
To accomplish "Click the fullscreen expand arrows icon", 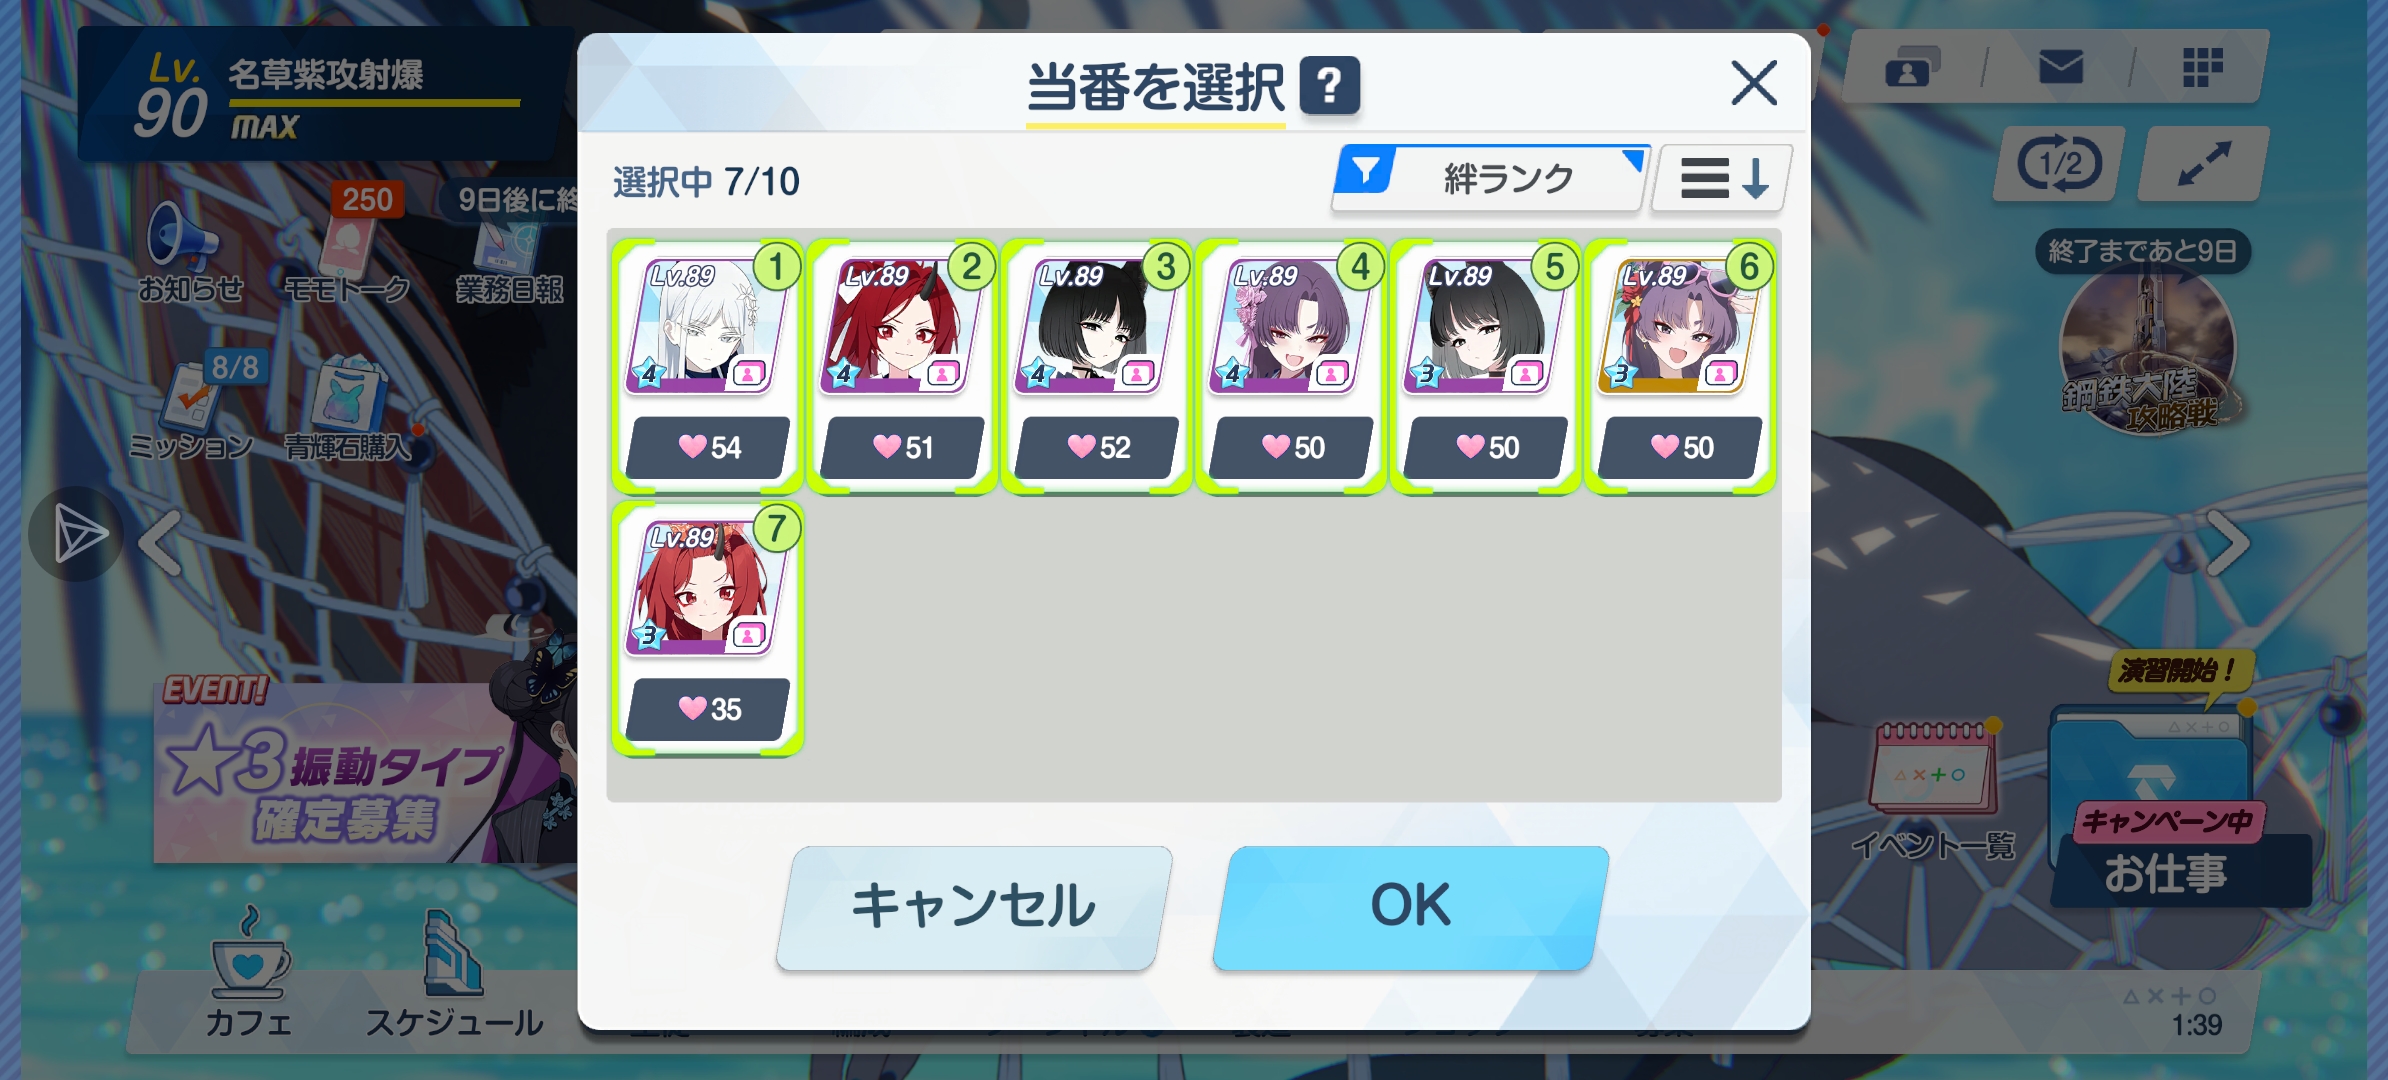I will (2203, 164).
